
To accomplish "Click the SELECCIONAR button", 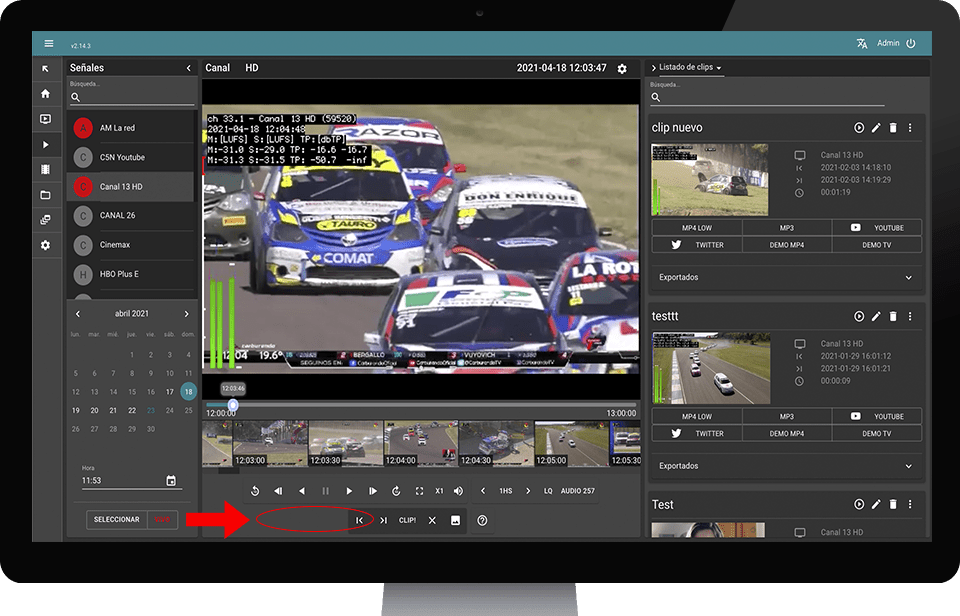I will coord(116,520).
